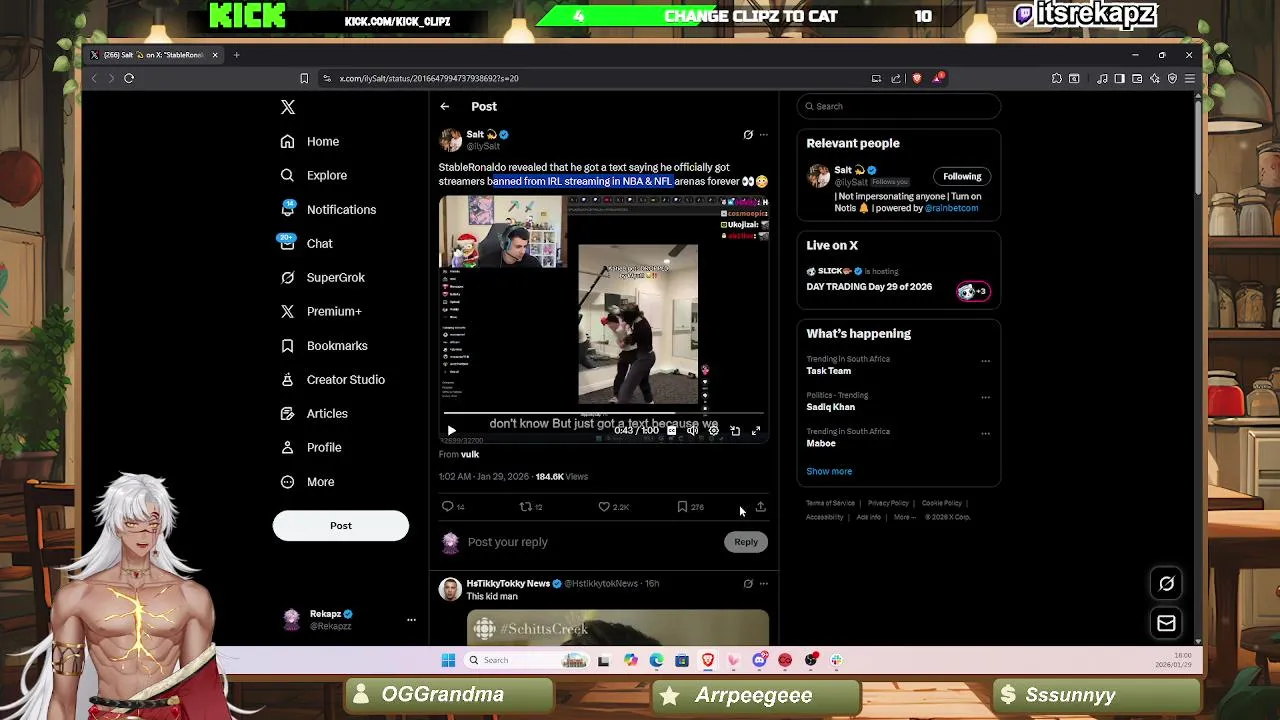Play the video in Salt's post

tap(451, 431)
